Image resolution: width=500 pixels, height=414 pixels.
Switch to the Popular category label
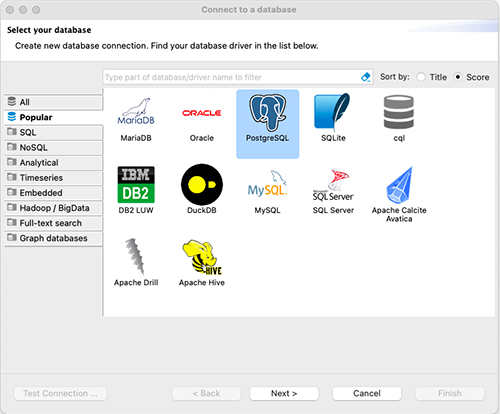coord(36,117)
